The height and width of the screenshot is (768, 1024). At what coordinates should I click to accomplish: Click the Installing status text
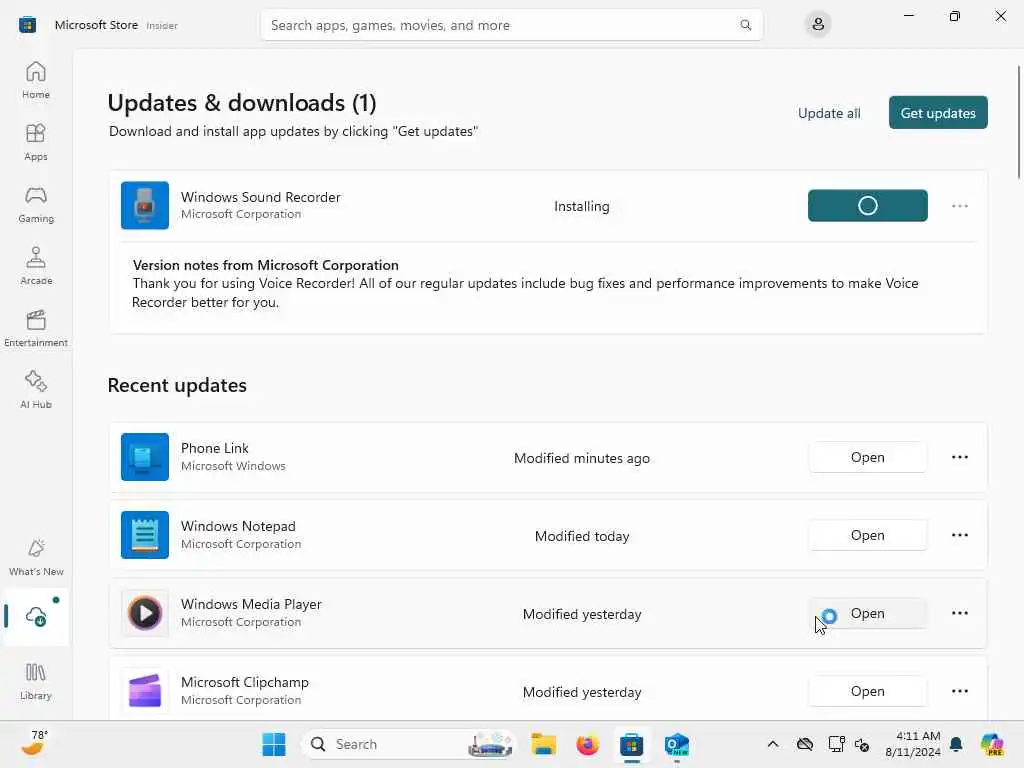tap(581, 206)
